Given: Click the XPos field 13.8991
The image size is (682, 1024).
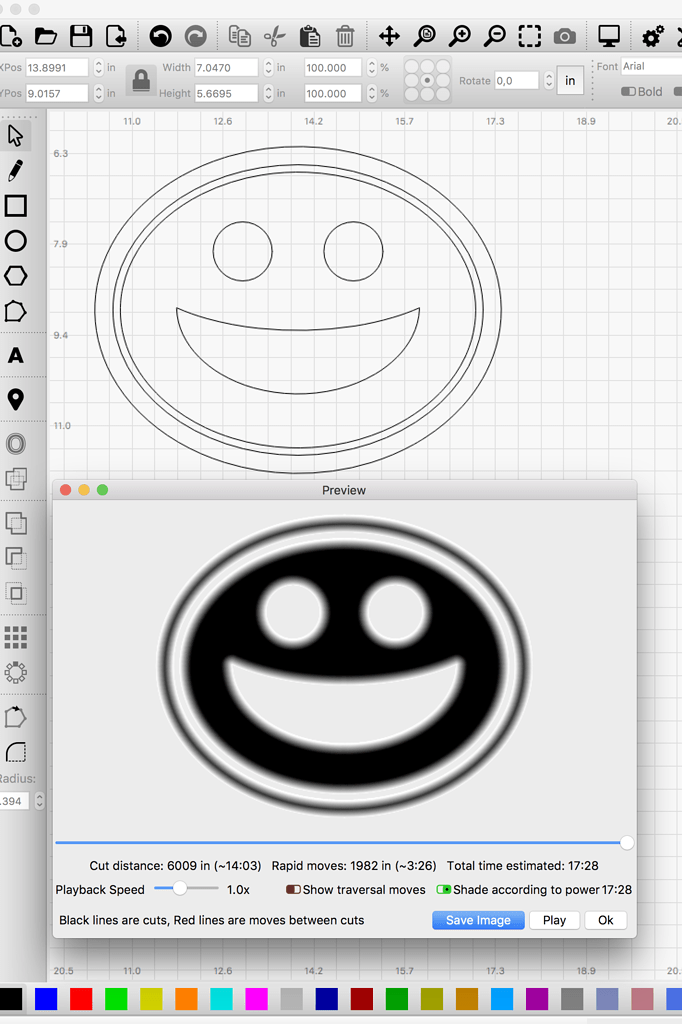Looking at the screenshot, I should coord(57,67).
